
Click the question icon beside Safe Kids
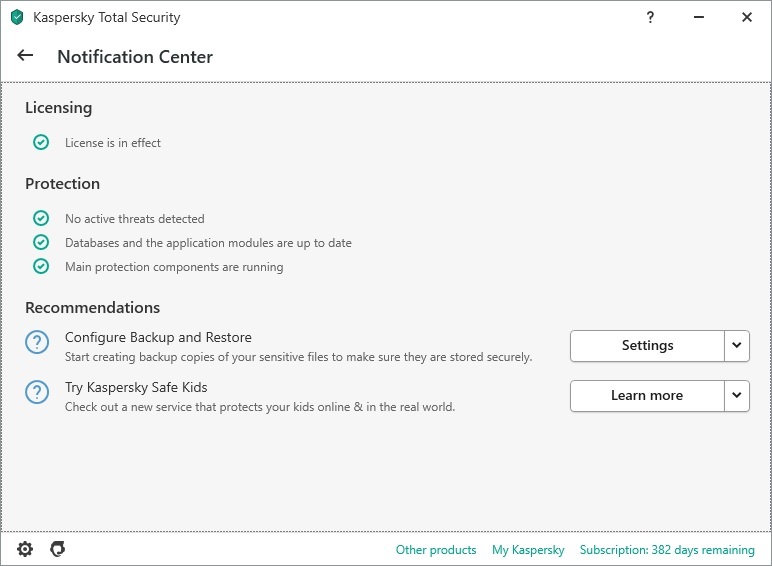pyautogui.click(x=37, y=393)
